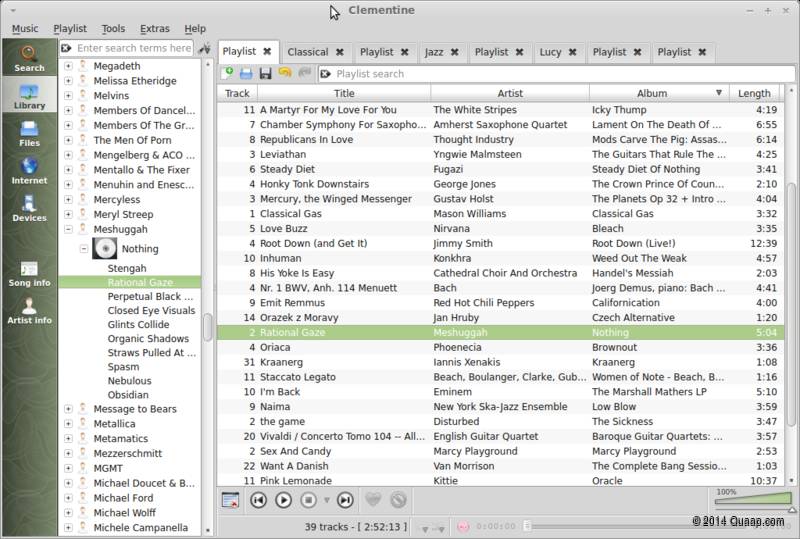Image resolution: width=800 pixels, height=539 pixels.
Task: Expand the Melvins artist node
Action: pos(68,95)
